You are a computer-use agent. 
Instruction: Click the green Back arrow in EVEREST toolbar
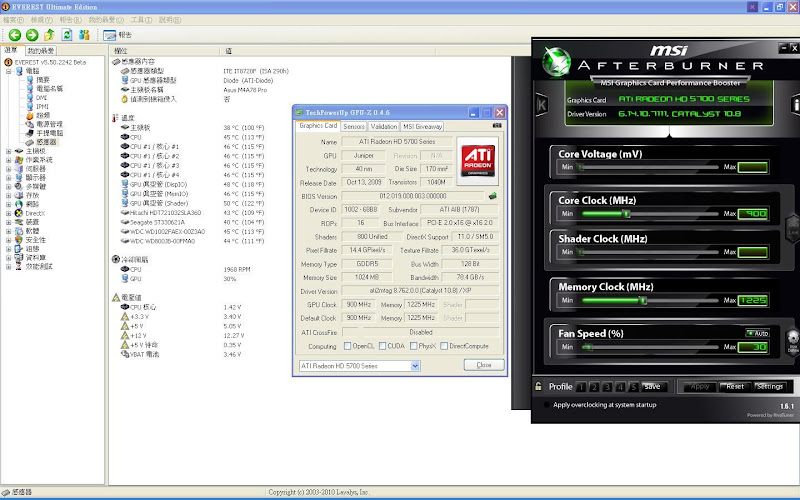point(15,35)
